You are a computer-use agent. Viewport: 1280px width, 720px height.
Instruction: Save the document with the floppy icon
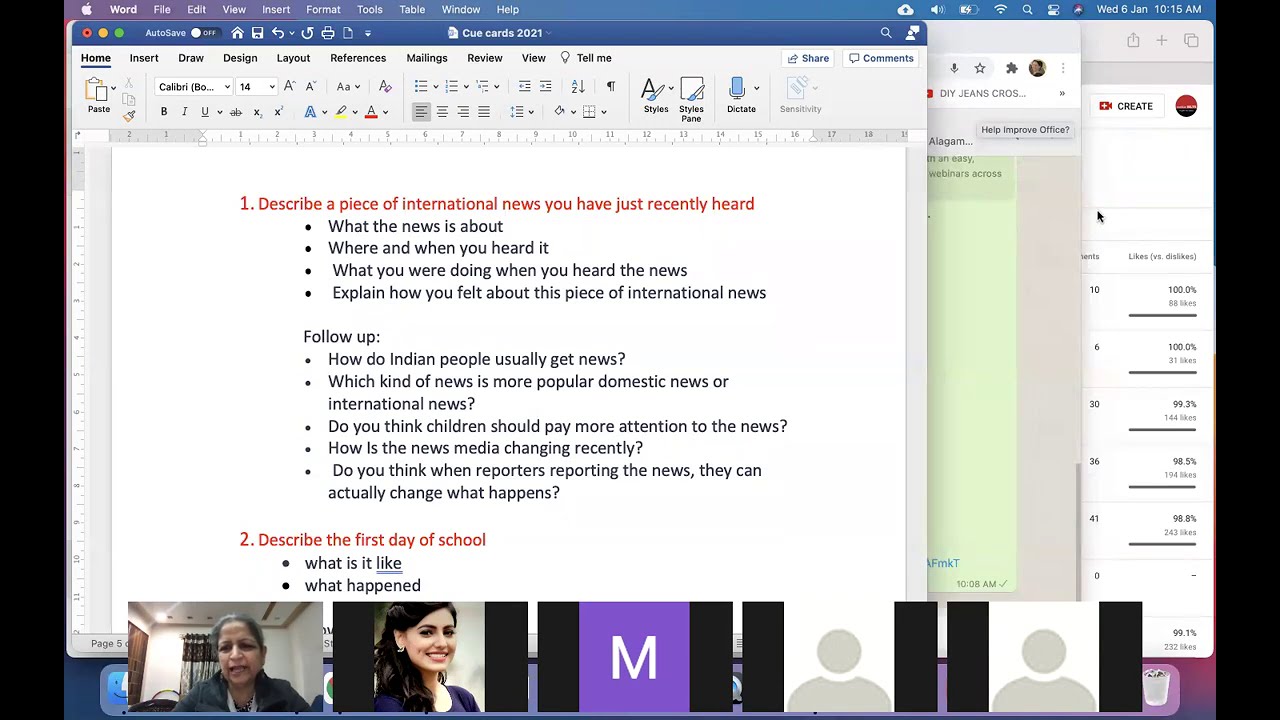[257, 33]
